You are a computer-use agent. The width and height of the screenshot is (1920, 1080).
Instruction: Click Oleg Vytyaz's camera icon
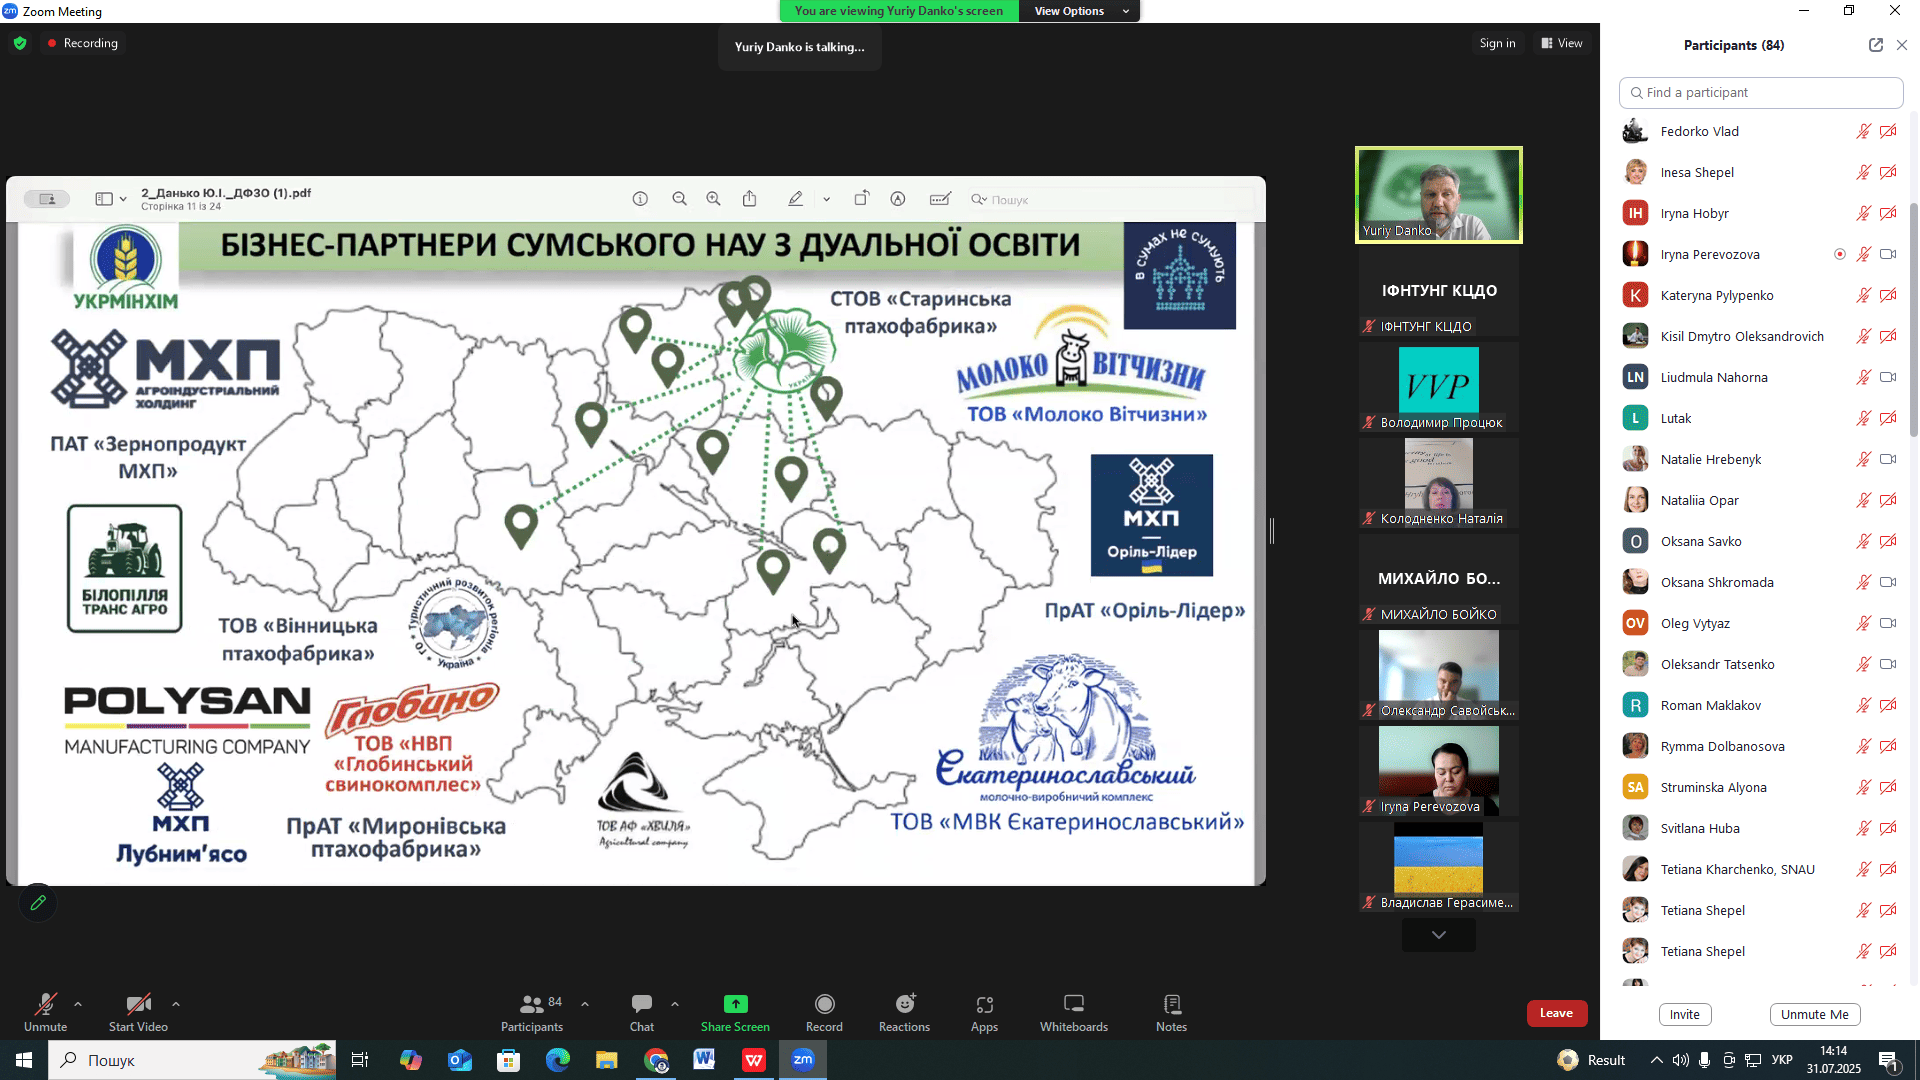(x=1888, y=623)
